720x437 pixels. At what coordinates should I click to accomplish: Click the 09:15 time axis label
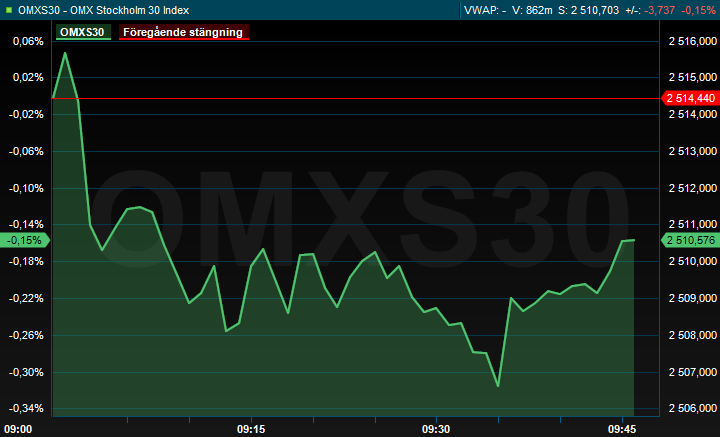(251, 429)
